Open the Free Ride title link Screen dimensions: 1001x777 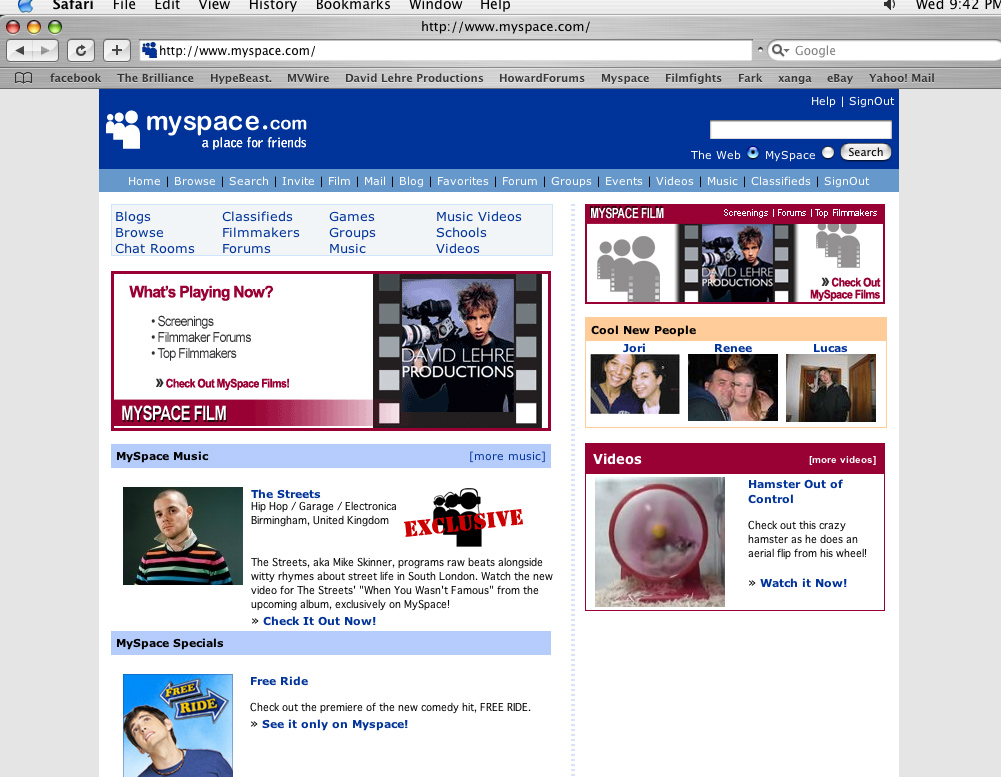click(279, 681)
